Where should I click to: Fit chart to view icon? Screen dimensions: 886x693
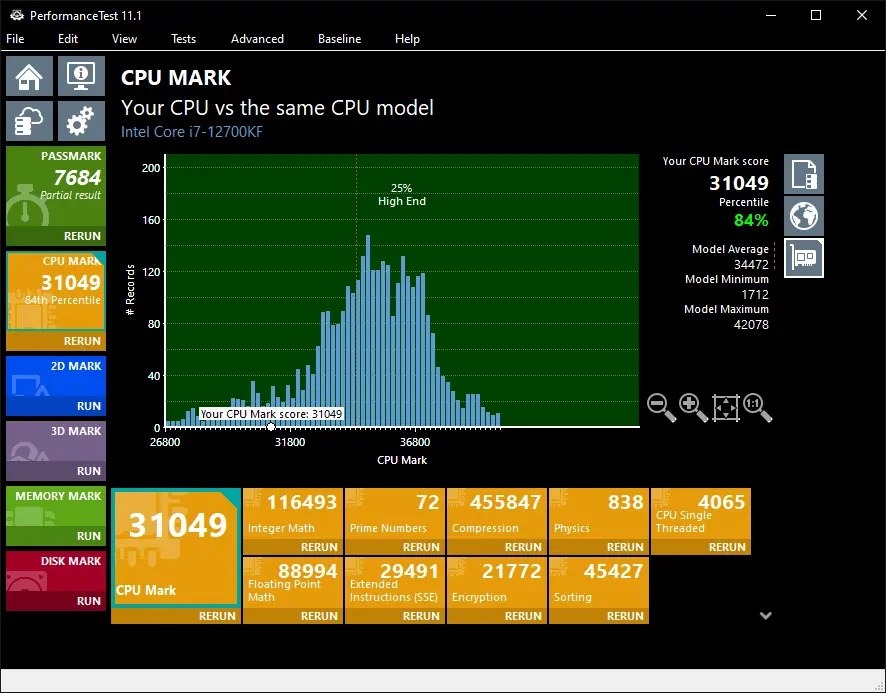tap(726, 408)
